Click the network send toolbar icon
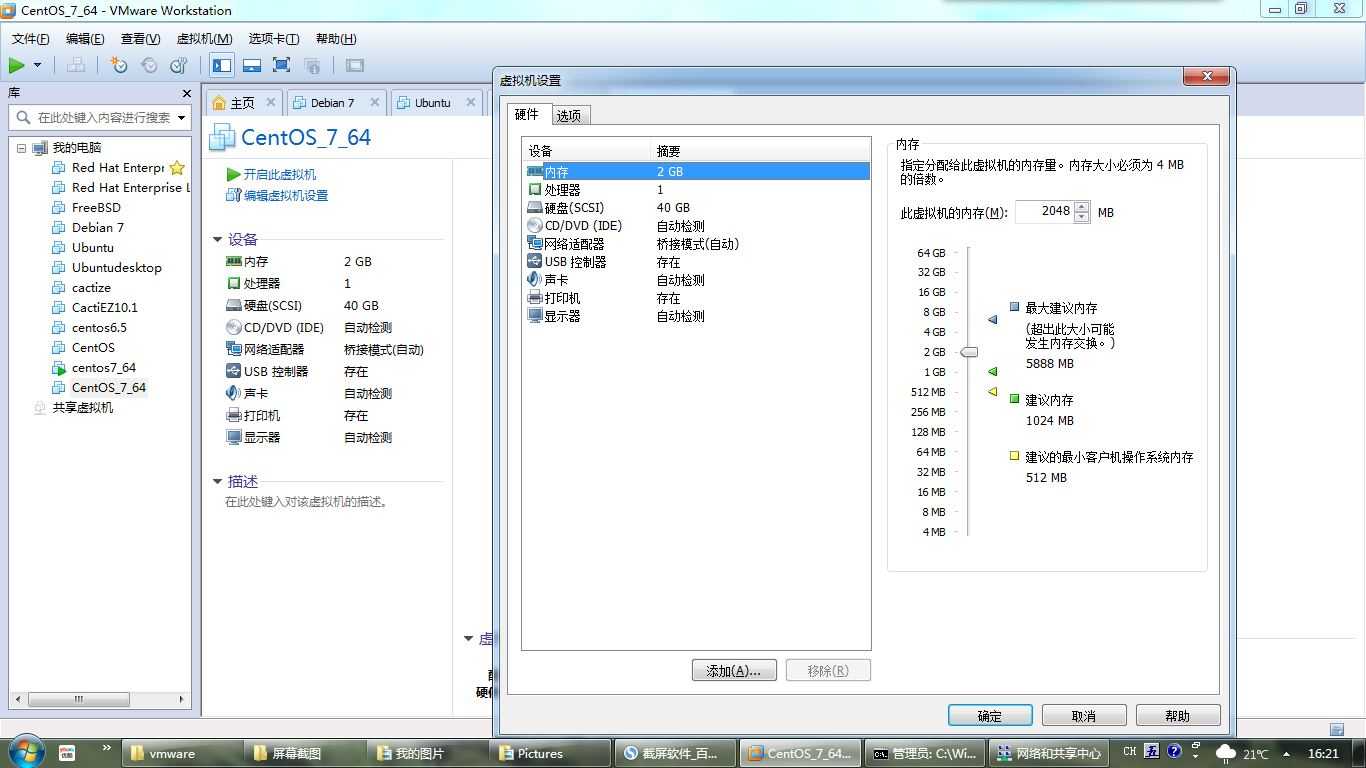1366x768 pixels. coord(76,65)
